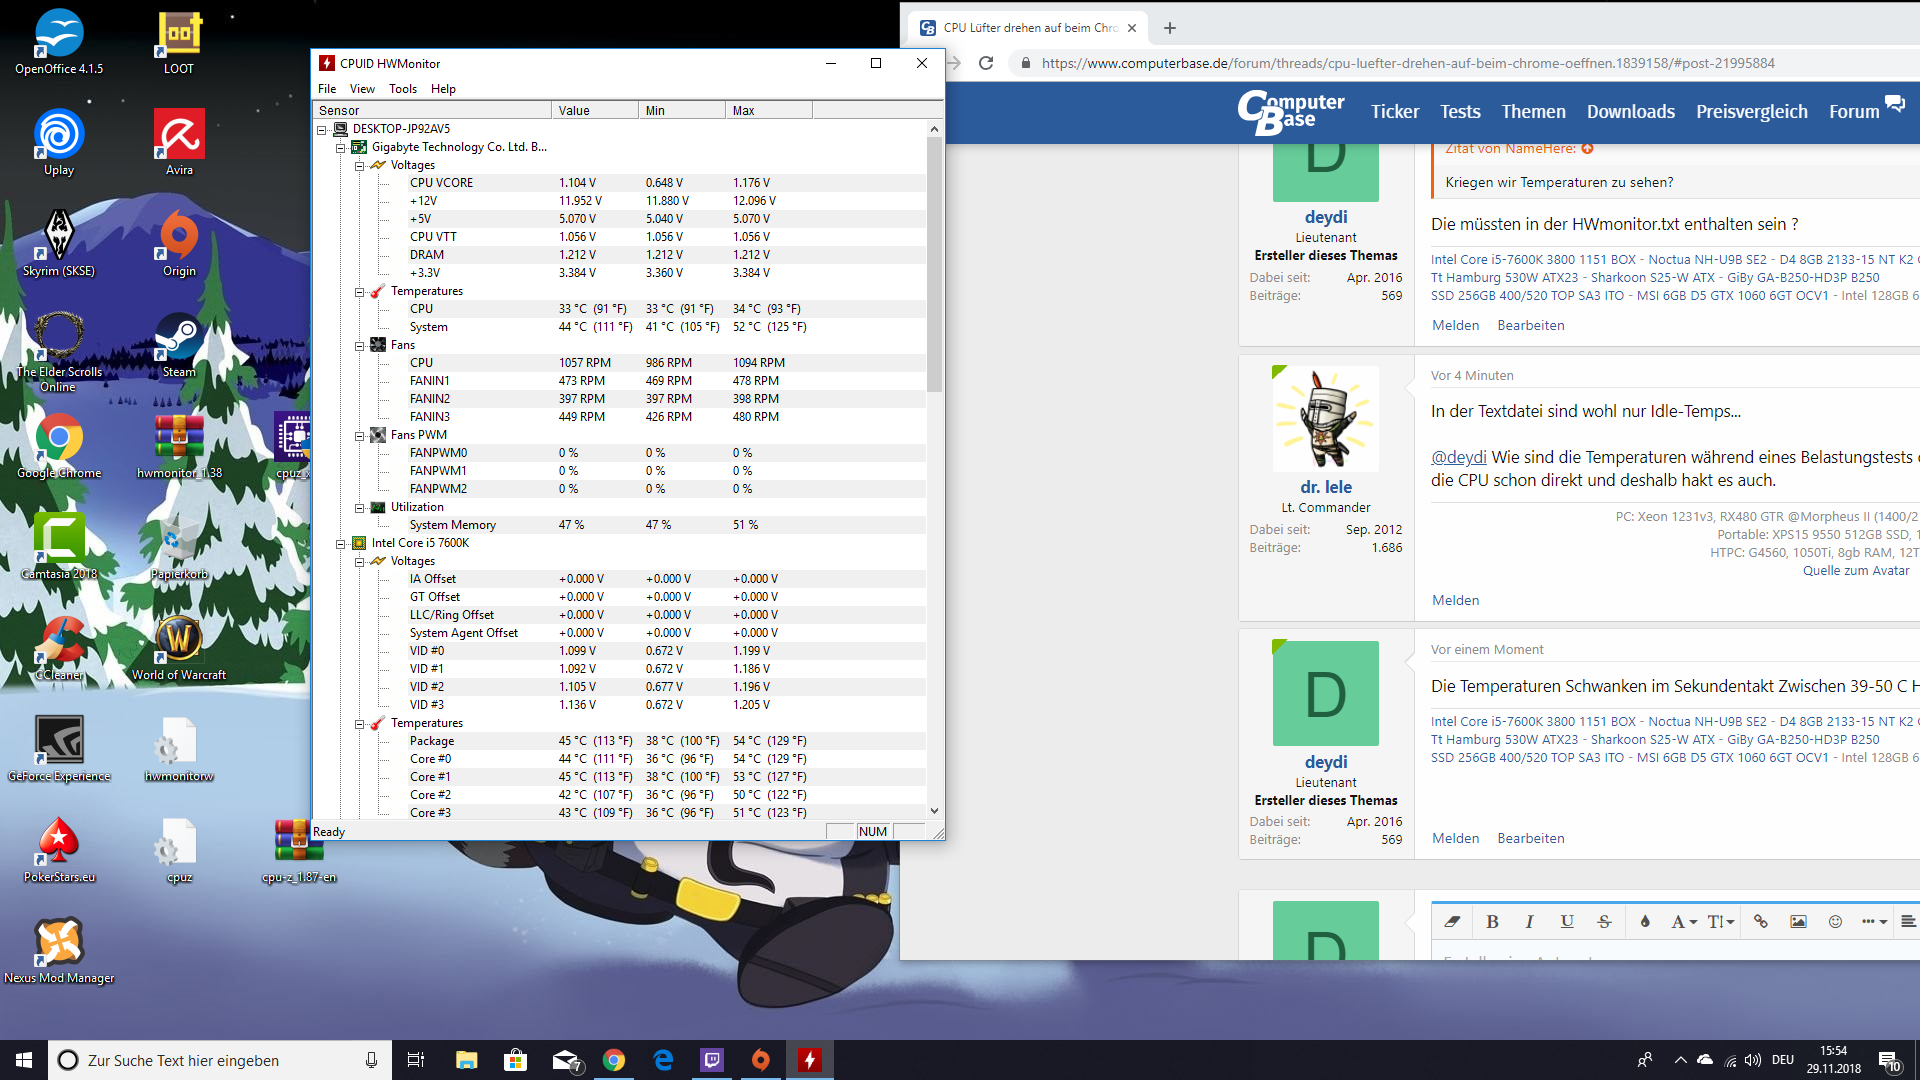
Task: Collapse the Voltages node under Gigabyte board
Action: click(359, 166)
